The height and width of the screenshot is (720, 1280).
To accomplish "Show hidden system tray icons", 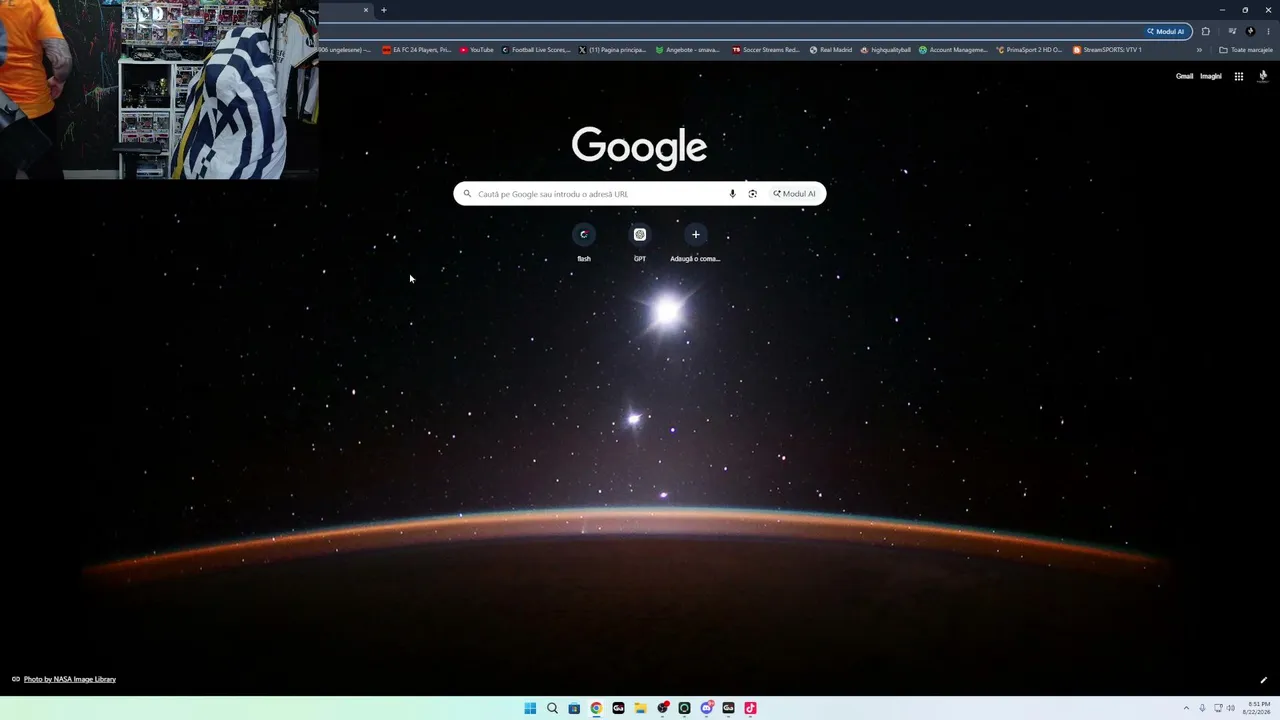I will pos(1186,708).
